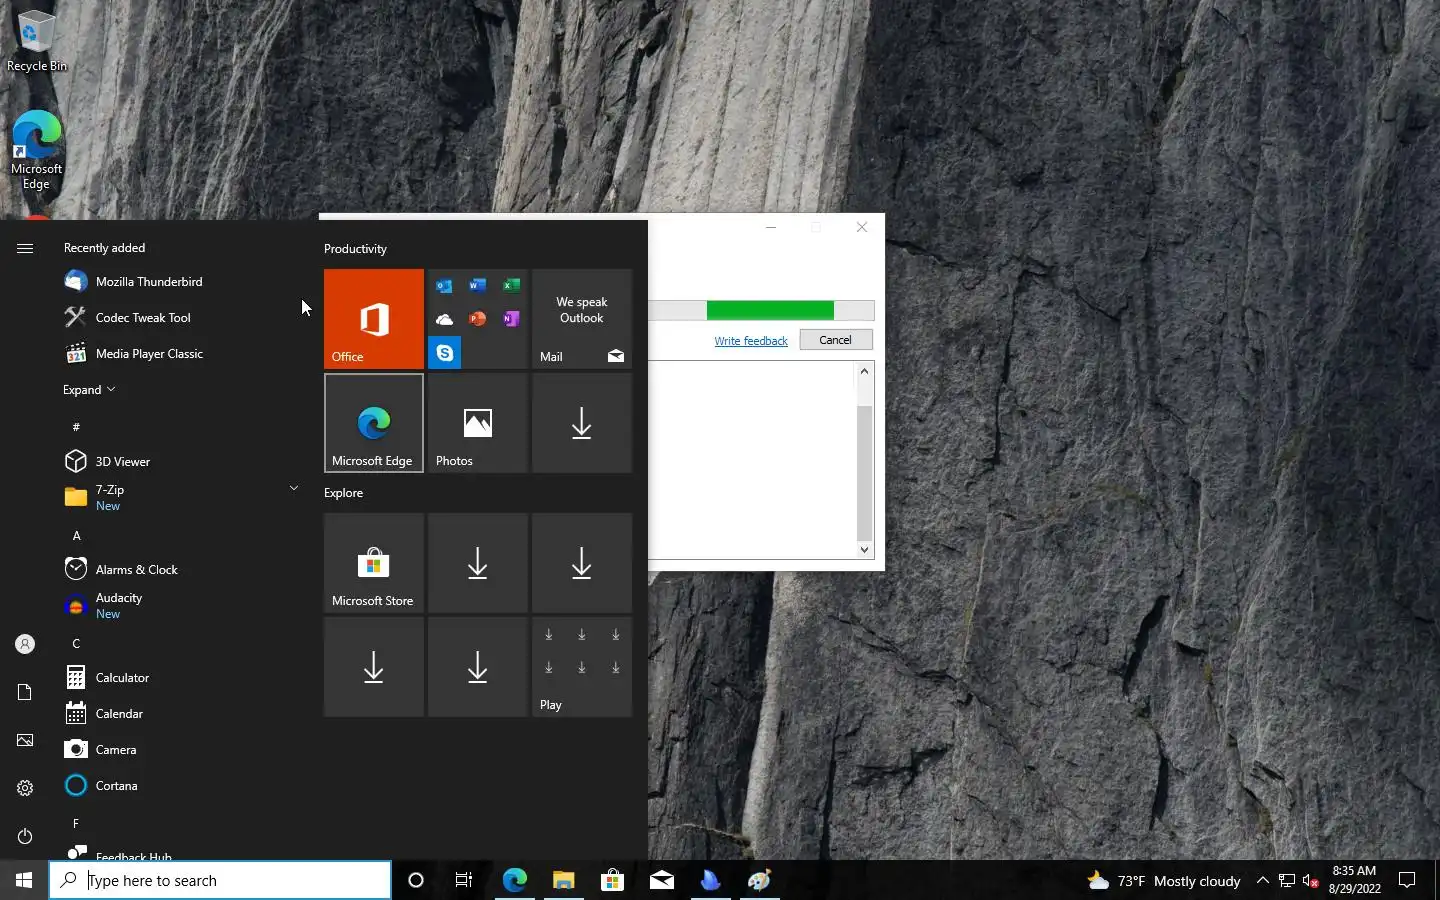Viewport: 1440px width, 900px height.
Task: Open Alarms & Clock app
Action: coord(180,570)
